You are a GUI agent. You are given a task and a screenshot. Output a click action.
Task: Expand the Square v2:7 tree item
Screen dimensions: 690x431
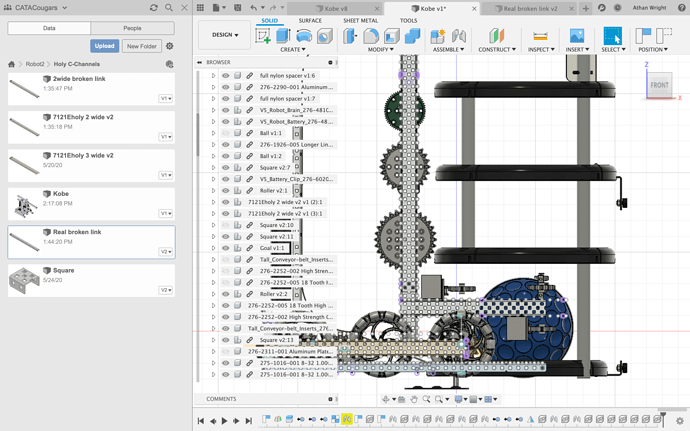point(213,167)
